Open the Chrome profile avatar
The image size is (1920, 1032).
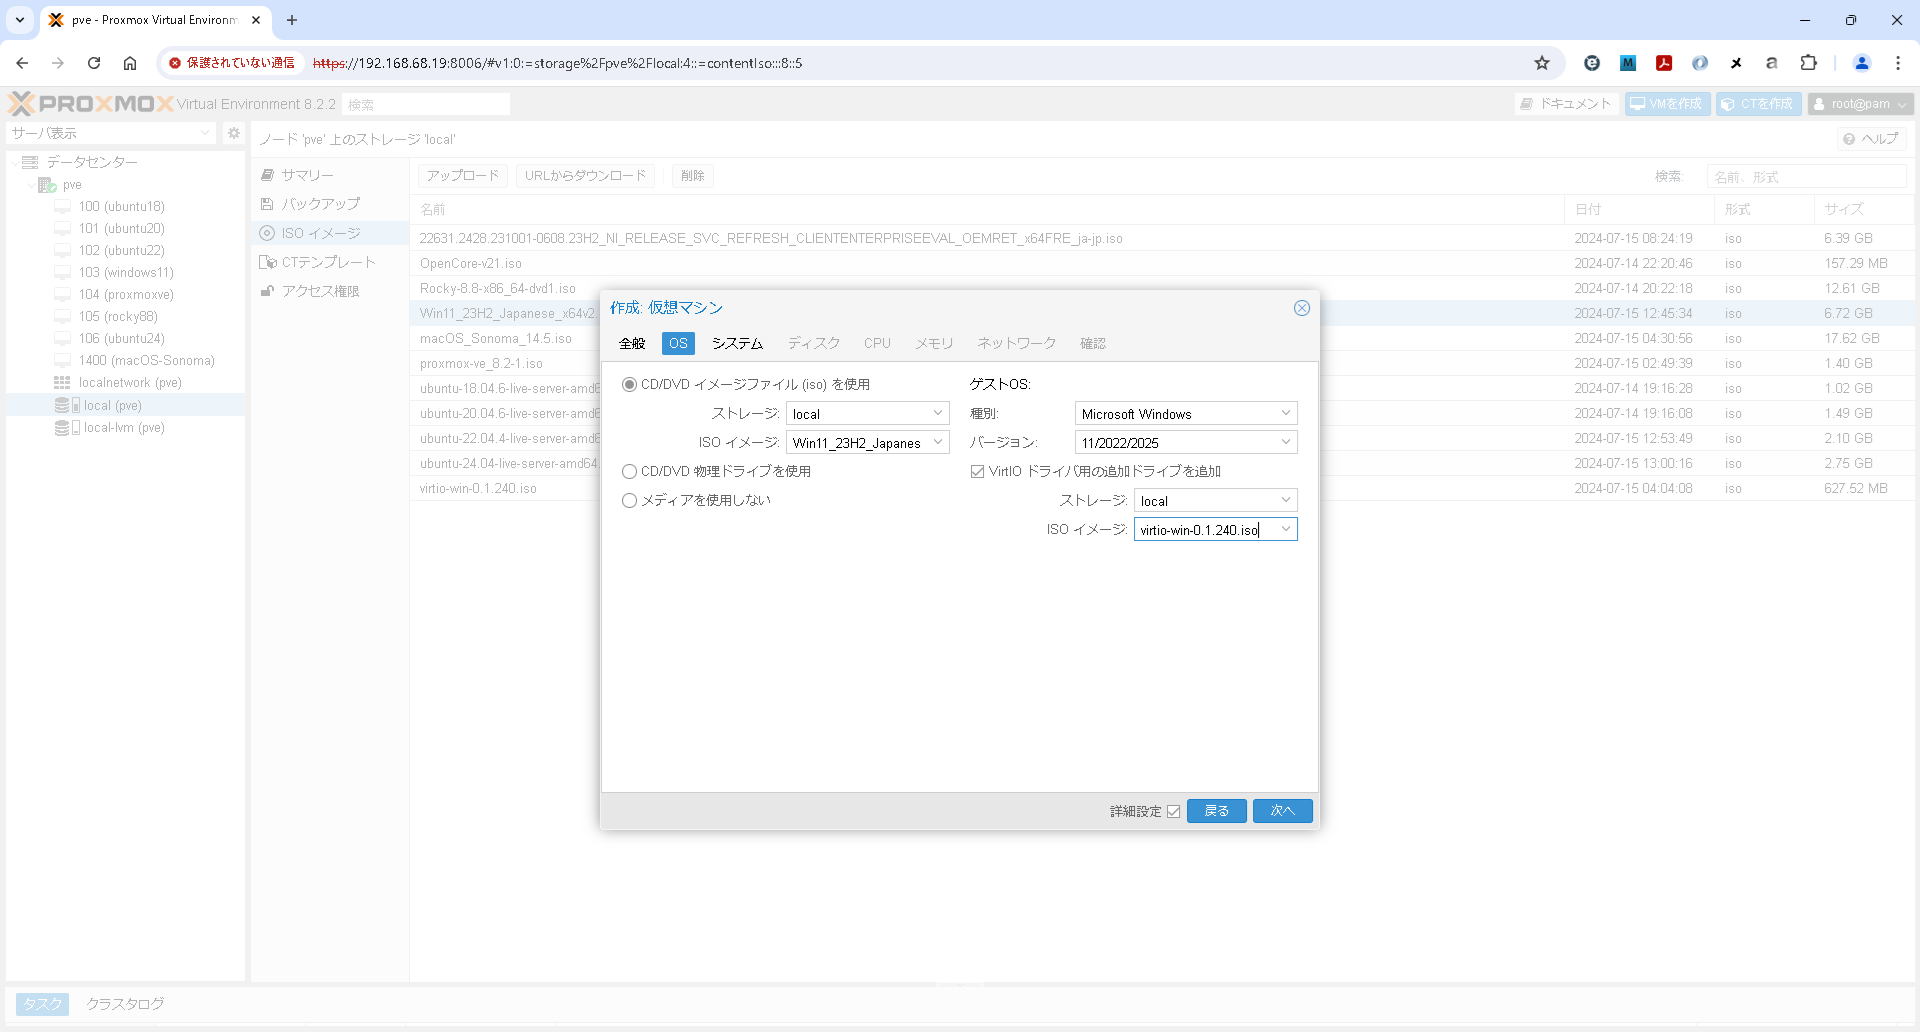[x=1862, y=63]
